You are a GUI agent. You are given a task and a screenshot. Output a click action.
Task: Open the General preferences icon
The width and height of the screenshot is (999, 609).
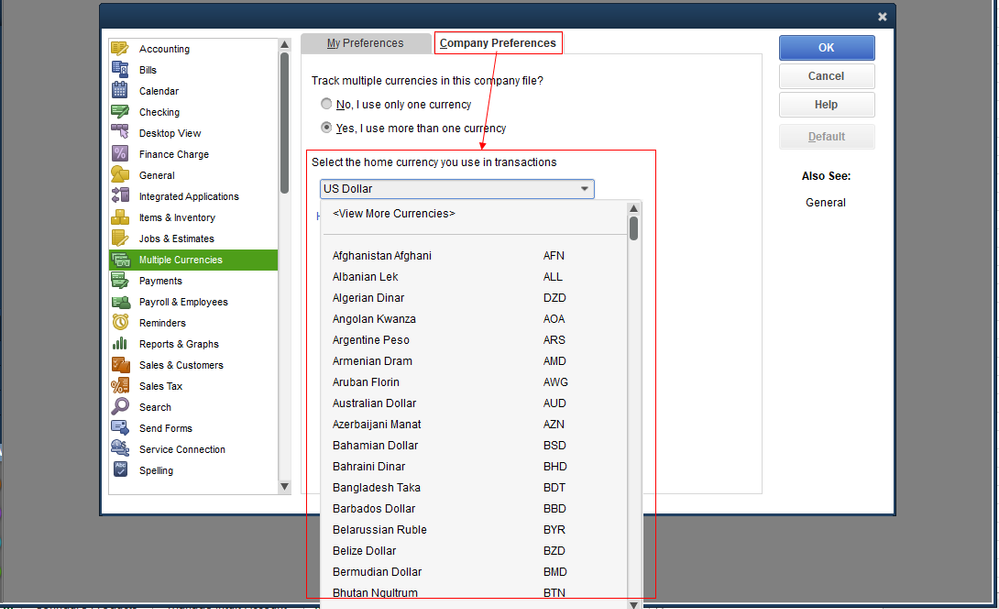click(x=120, y=175)
